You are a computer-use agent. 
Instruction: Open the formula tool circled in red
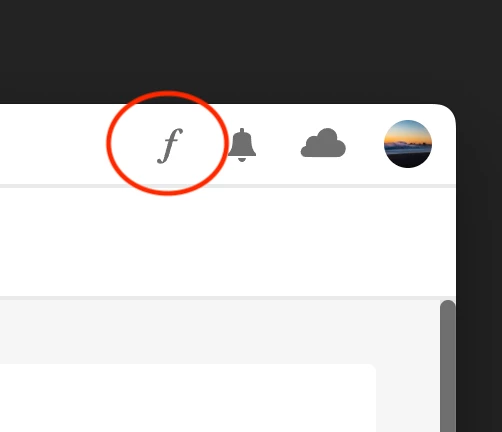170,146
